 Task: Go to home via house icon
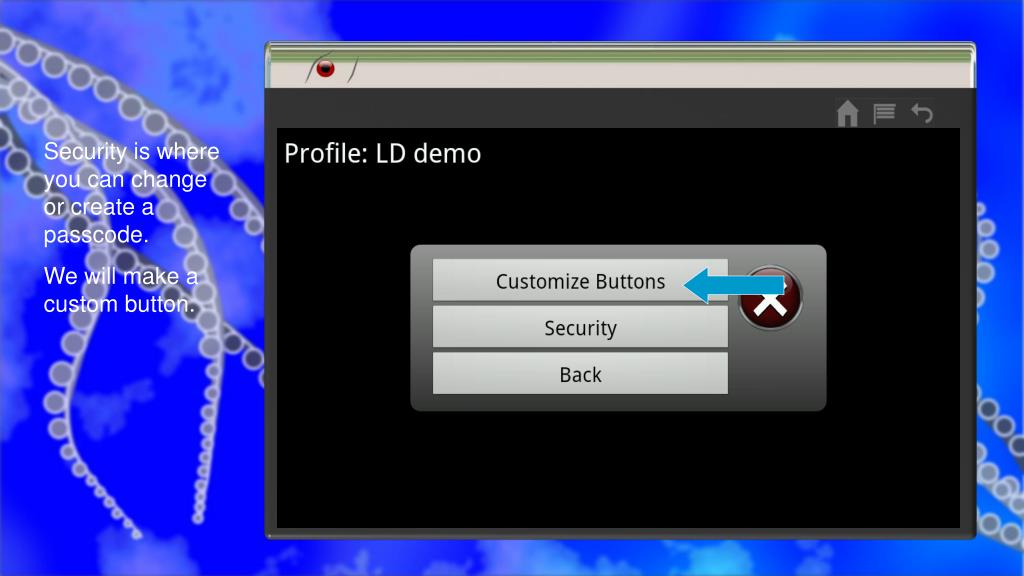(847, 114)
